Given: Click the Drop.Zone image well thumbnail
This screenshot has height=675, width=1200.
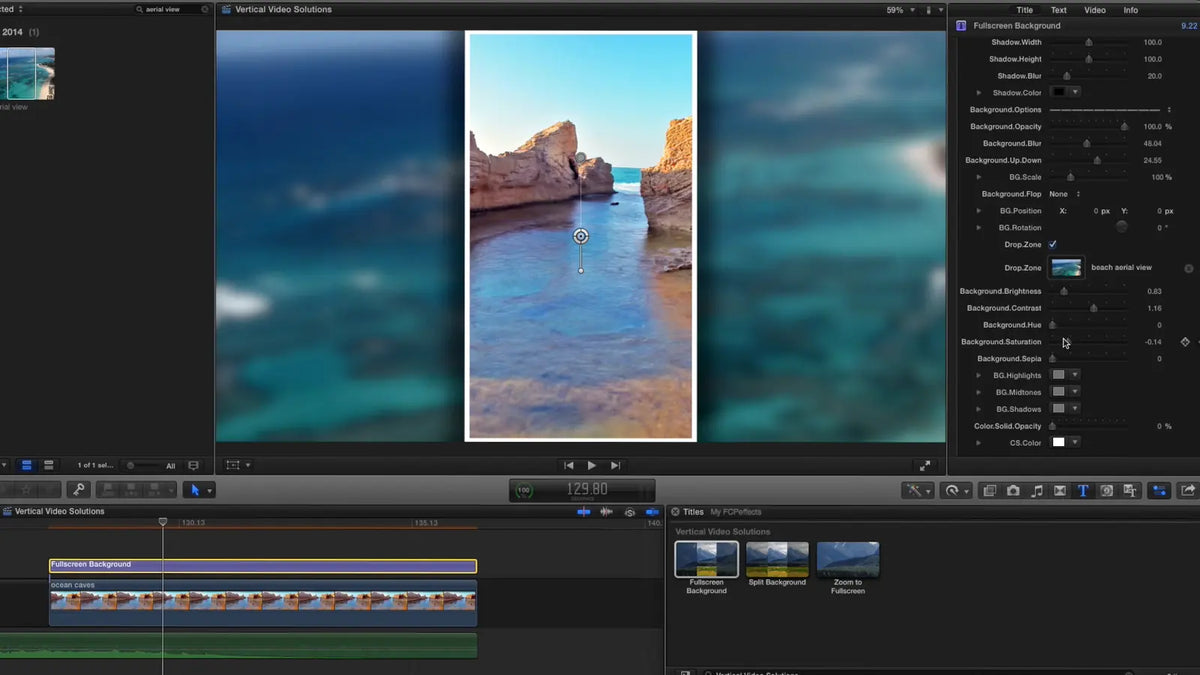Looking at the screenshot, I should point(1067,268).
